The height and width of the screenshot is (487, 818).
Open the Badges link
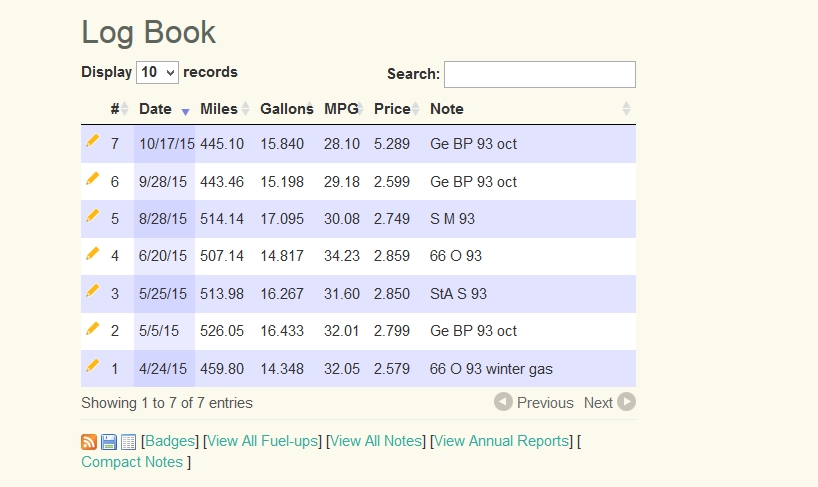(x=170, y=441)
